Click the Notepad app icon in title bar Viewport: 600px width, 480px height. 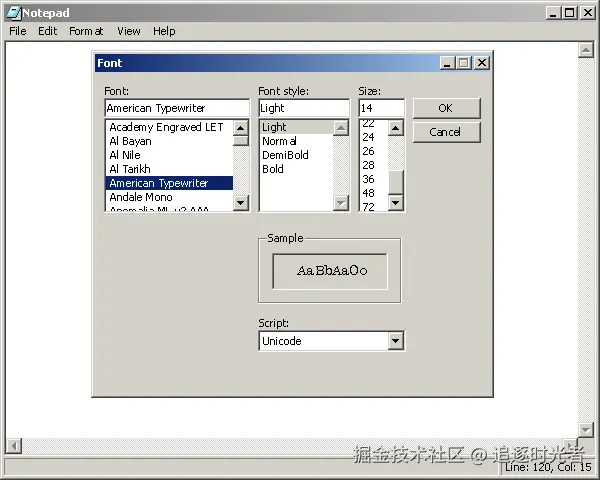pos(13,13)
